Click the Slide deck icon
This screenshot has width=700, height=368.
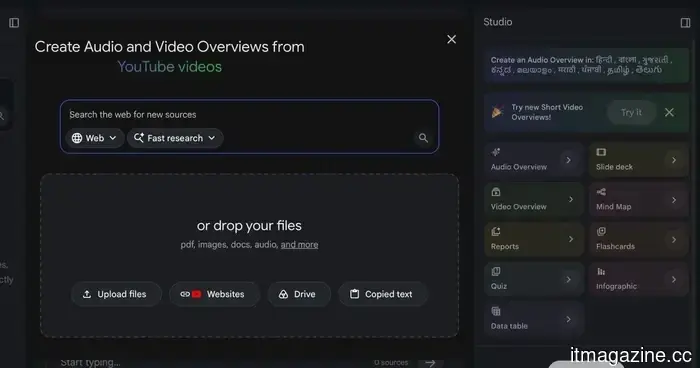tap(601, 152)
